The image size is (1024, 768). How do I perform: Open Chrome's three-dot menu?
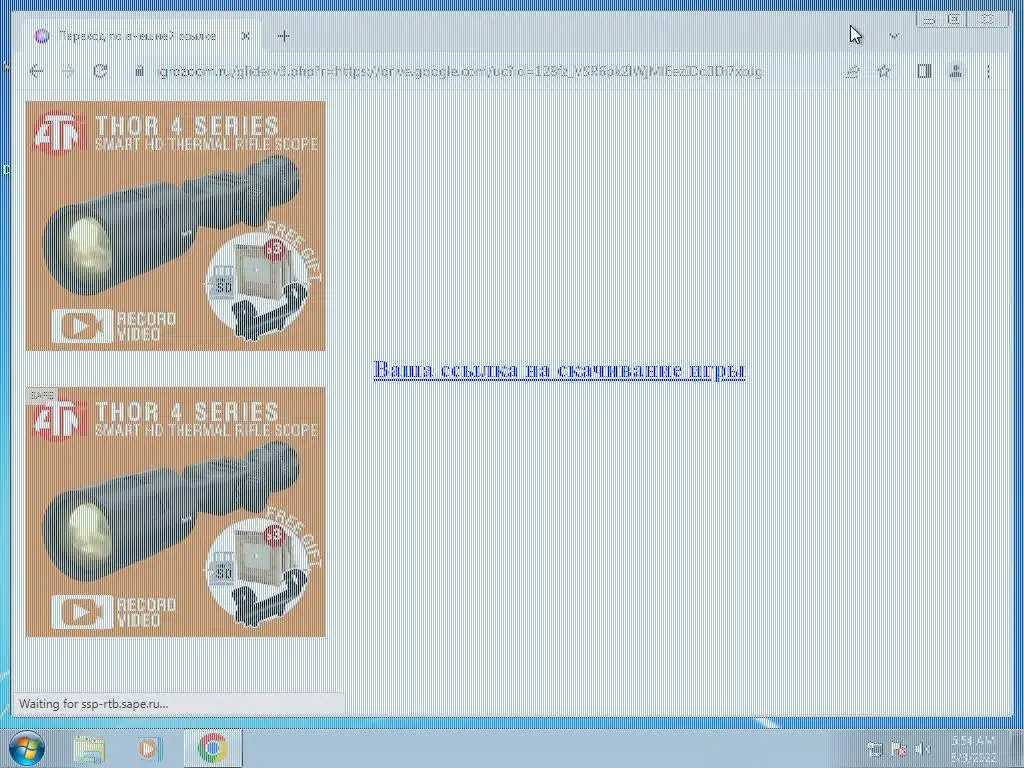point(988,72)
